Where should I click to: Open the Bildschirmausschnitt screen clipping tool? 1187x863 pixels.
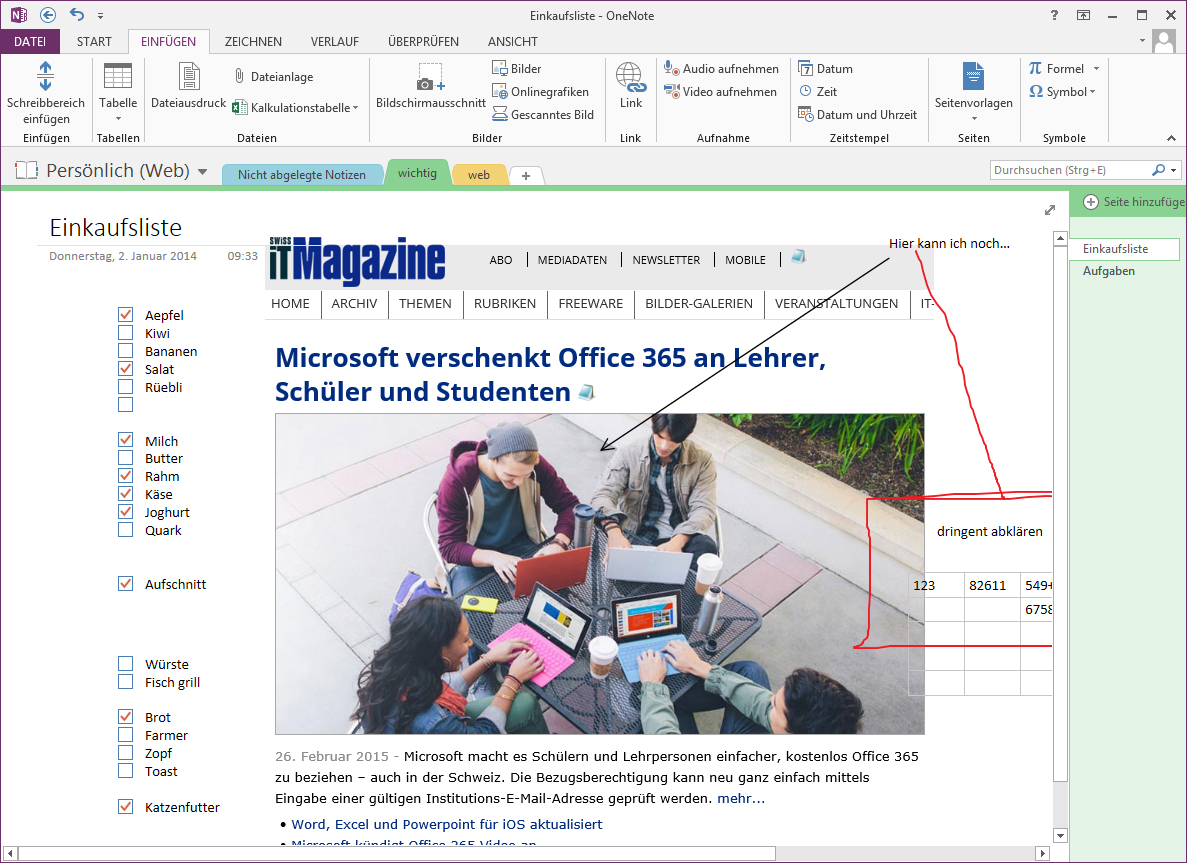click(x=429, y=88)
